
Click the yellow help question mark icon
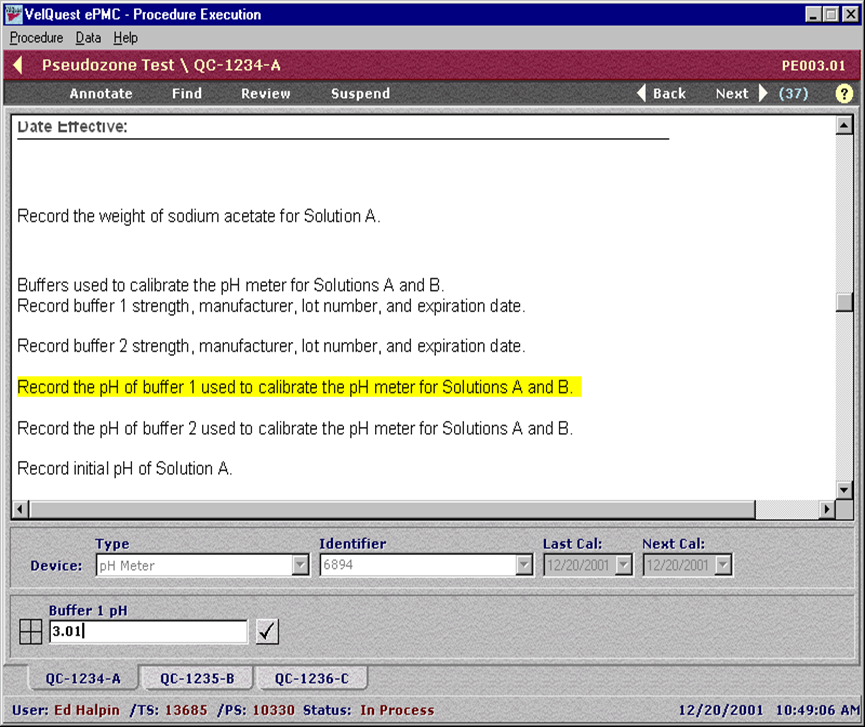[x=844, y=93]
